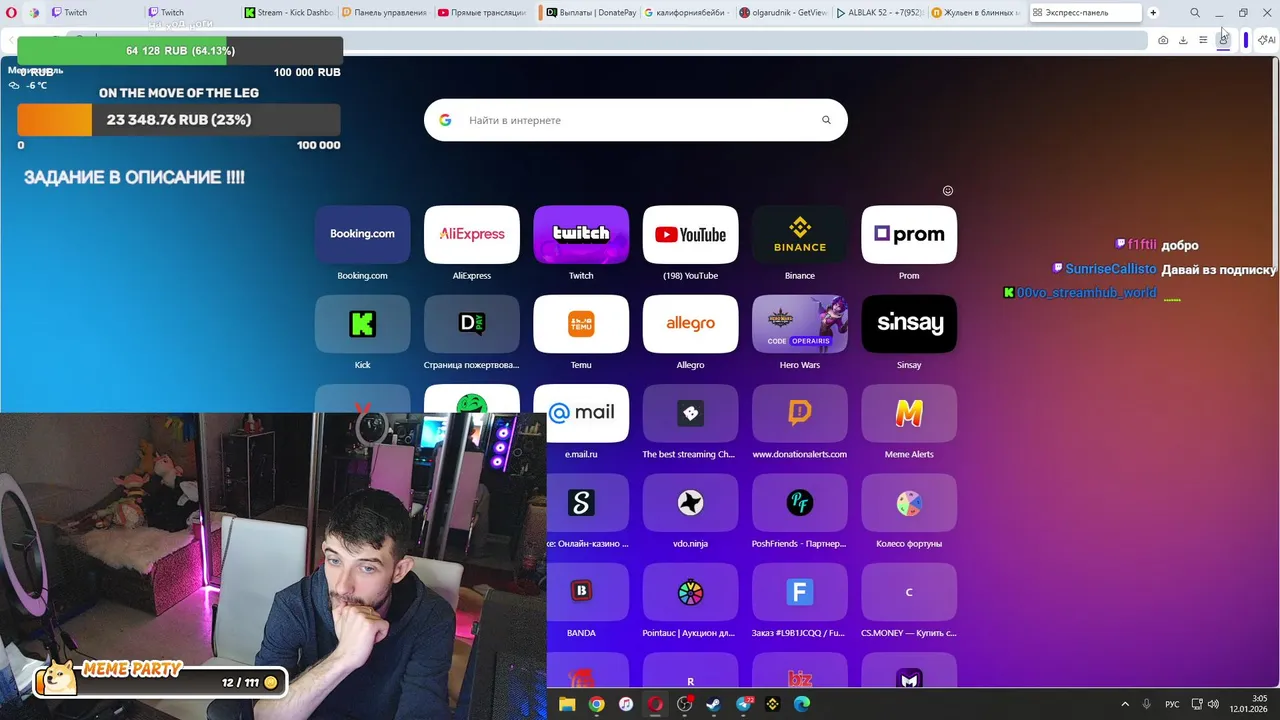Open the Allegro speed dial tile

coord(690,323)
